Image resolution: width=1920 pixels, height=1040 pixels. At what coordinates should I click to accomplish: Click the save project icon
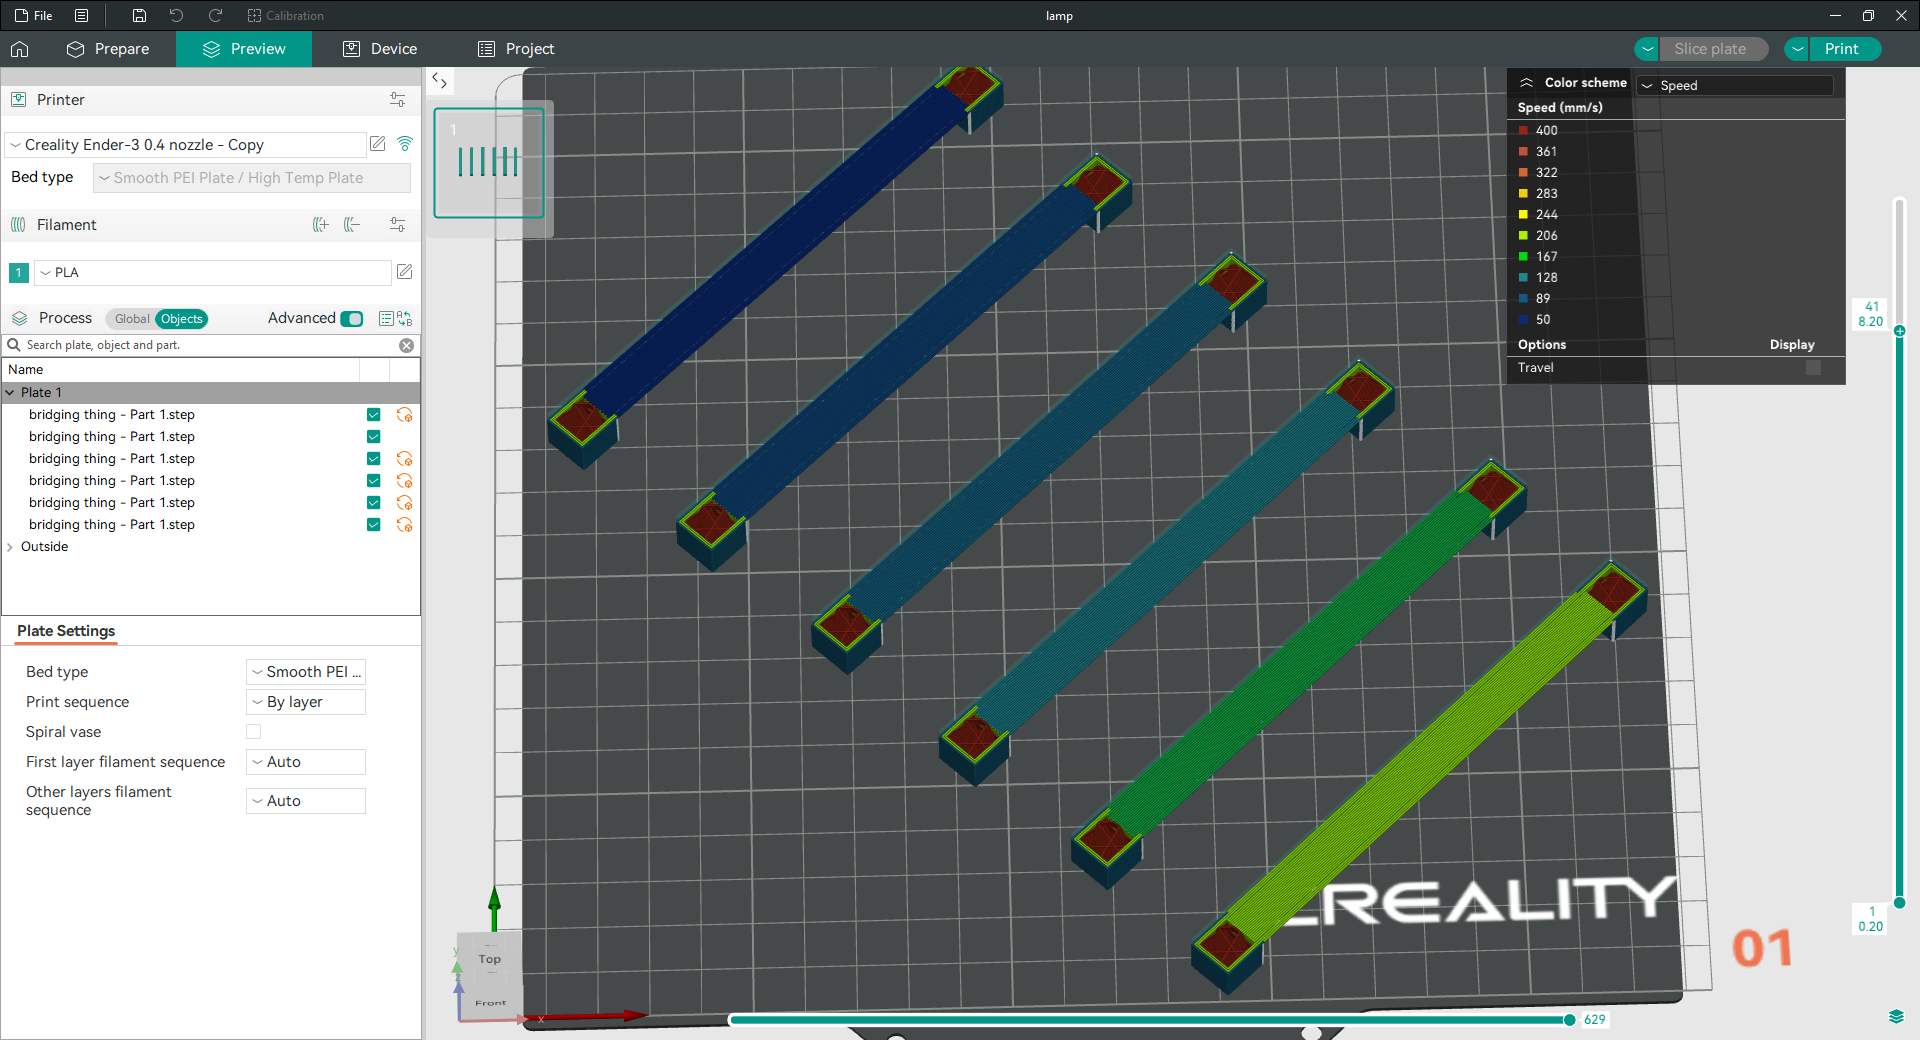click(139, 15)
